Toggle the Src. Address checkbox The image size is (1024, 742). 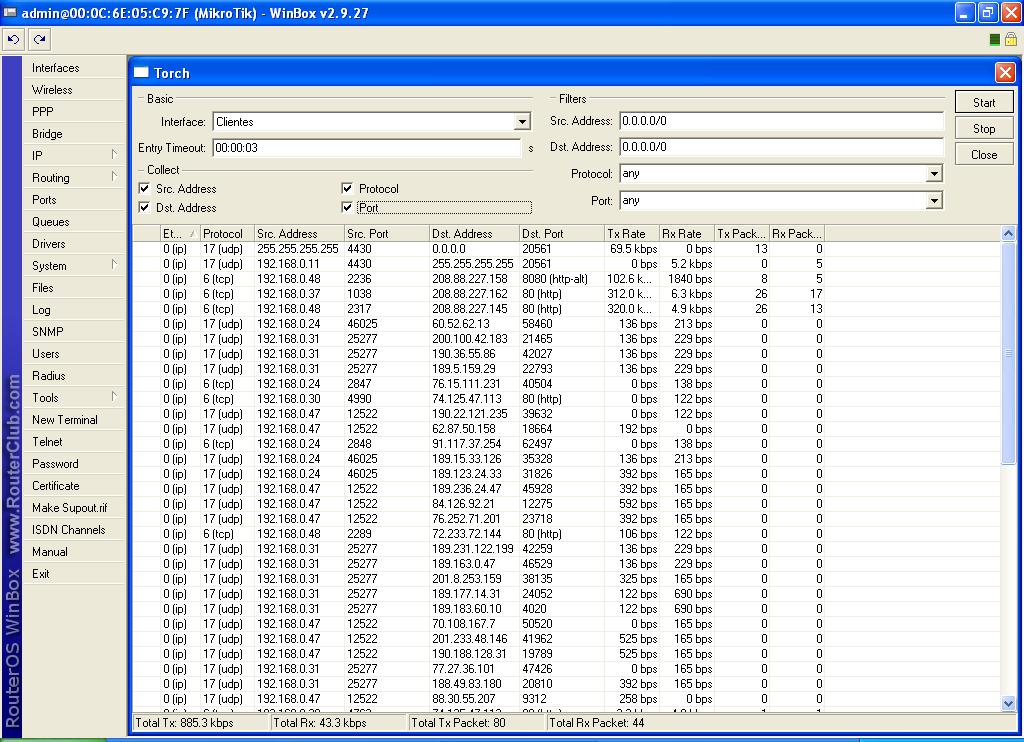145,189
